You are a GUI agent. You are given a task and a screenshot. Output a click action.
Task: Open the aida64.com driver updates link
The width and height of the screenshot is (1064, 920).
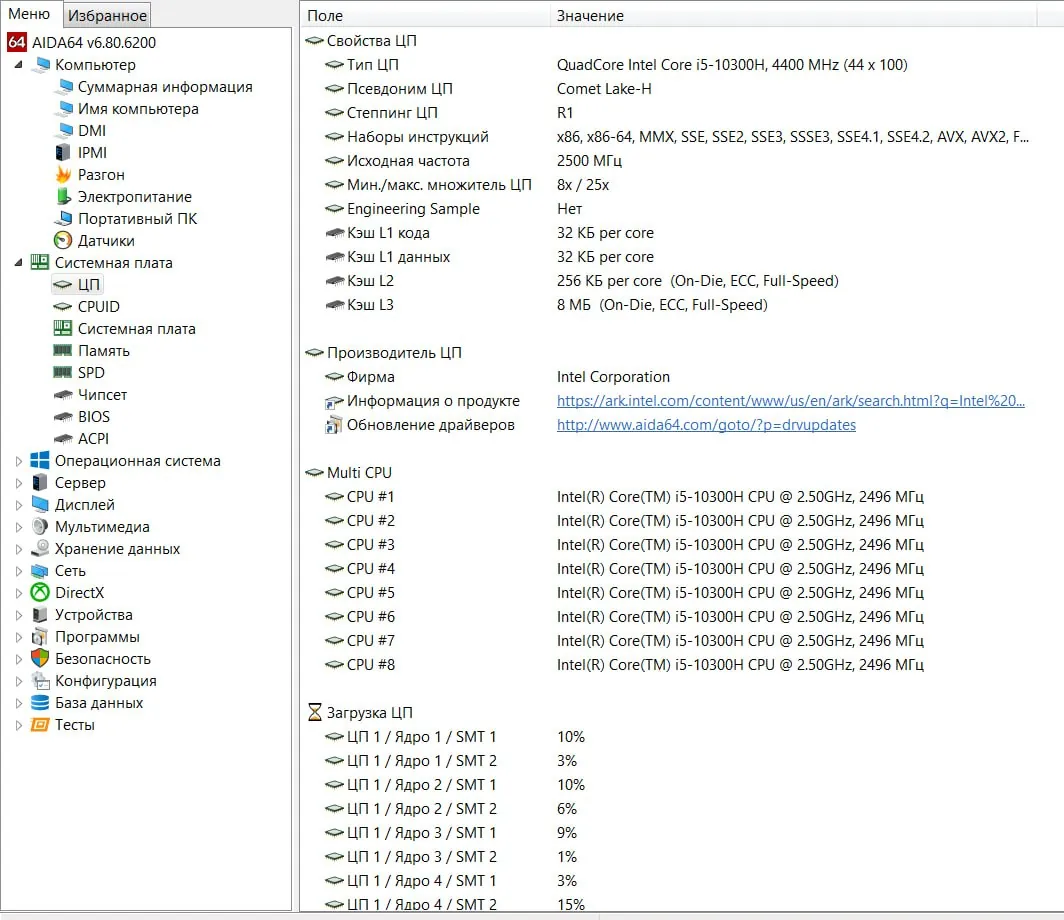point(706,425)
